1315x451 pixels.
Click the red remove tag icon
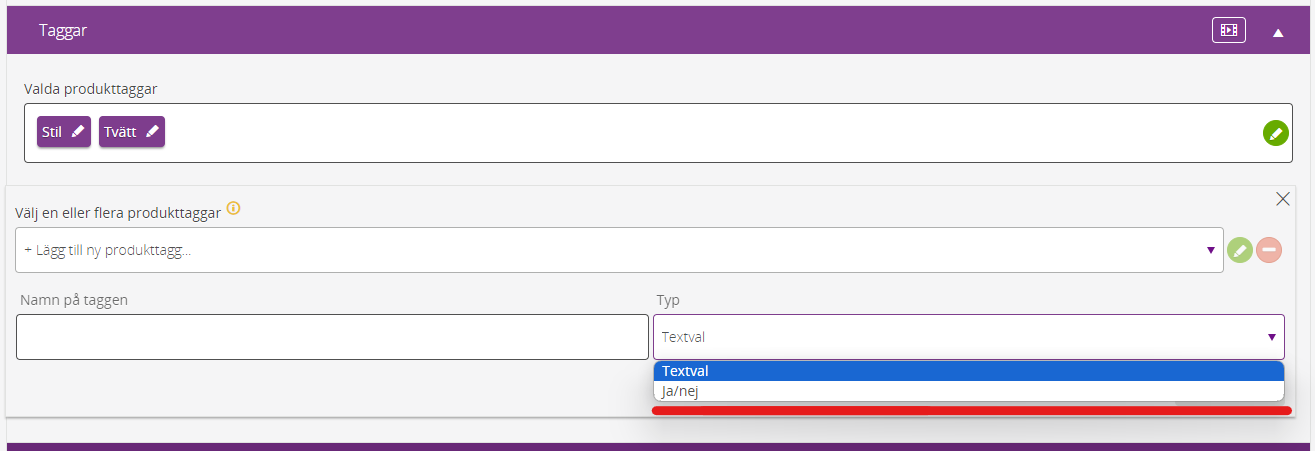tap(1269, 250)
